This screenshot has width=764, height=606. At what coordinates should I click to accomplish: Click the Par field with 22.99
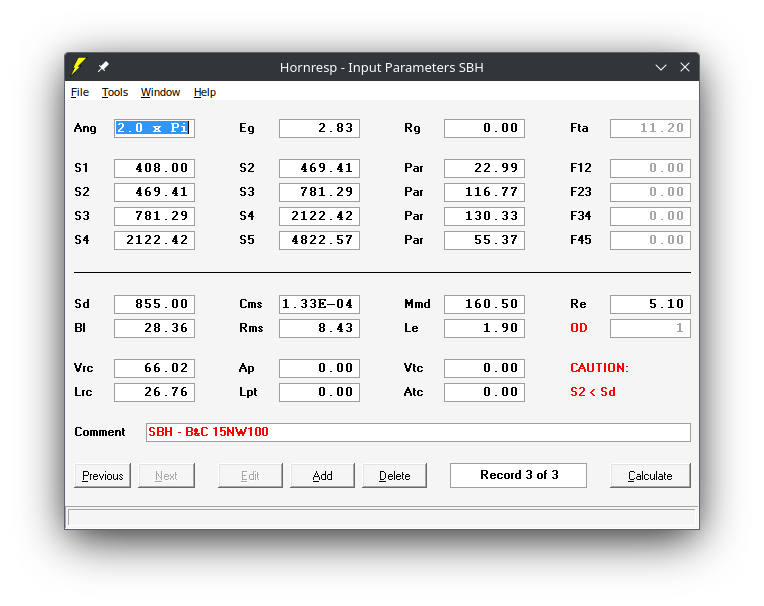click(484, 168)
